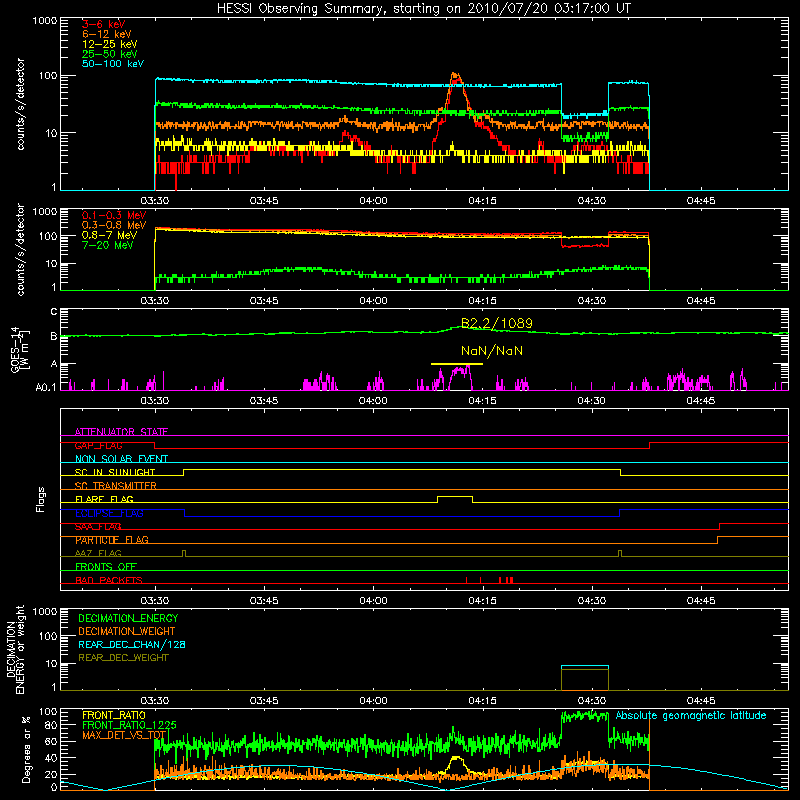Click the NaN/NaN annotation in GOES panel
The width and height of the screenshot is (800, 800).
pyautogui.click(x=492, y=351)
